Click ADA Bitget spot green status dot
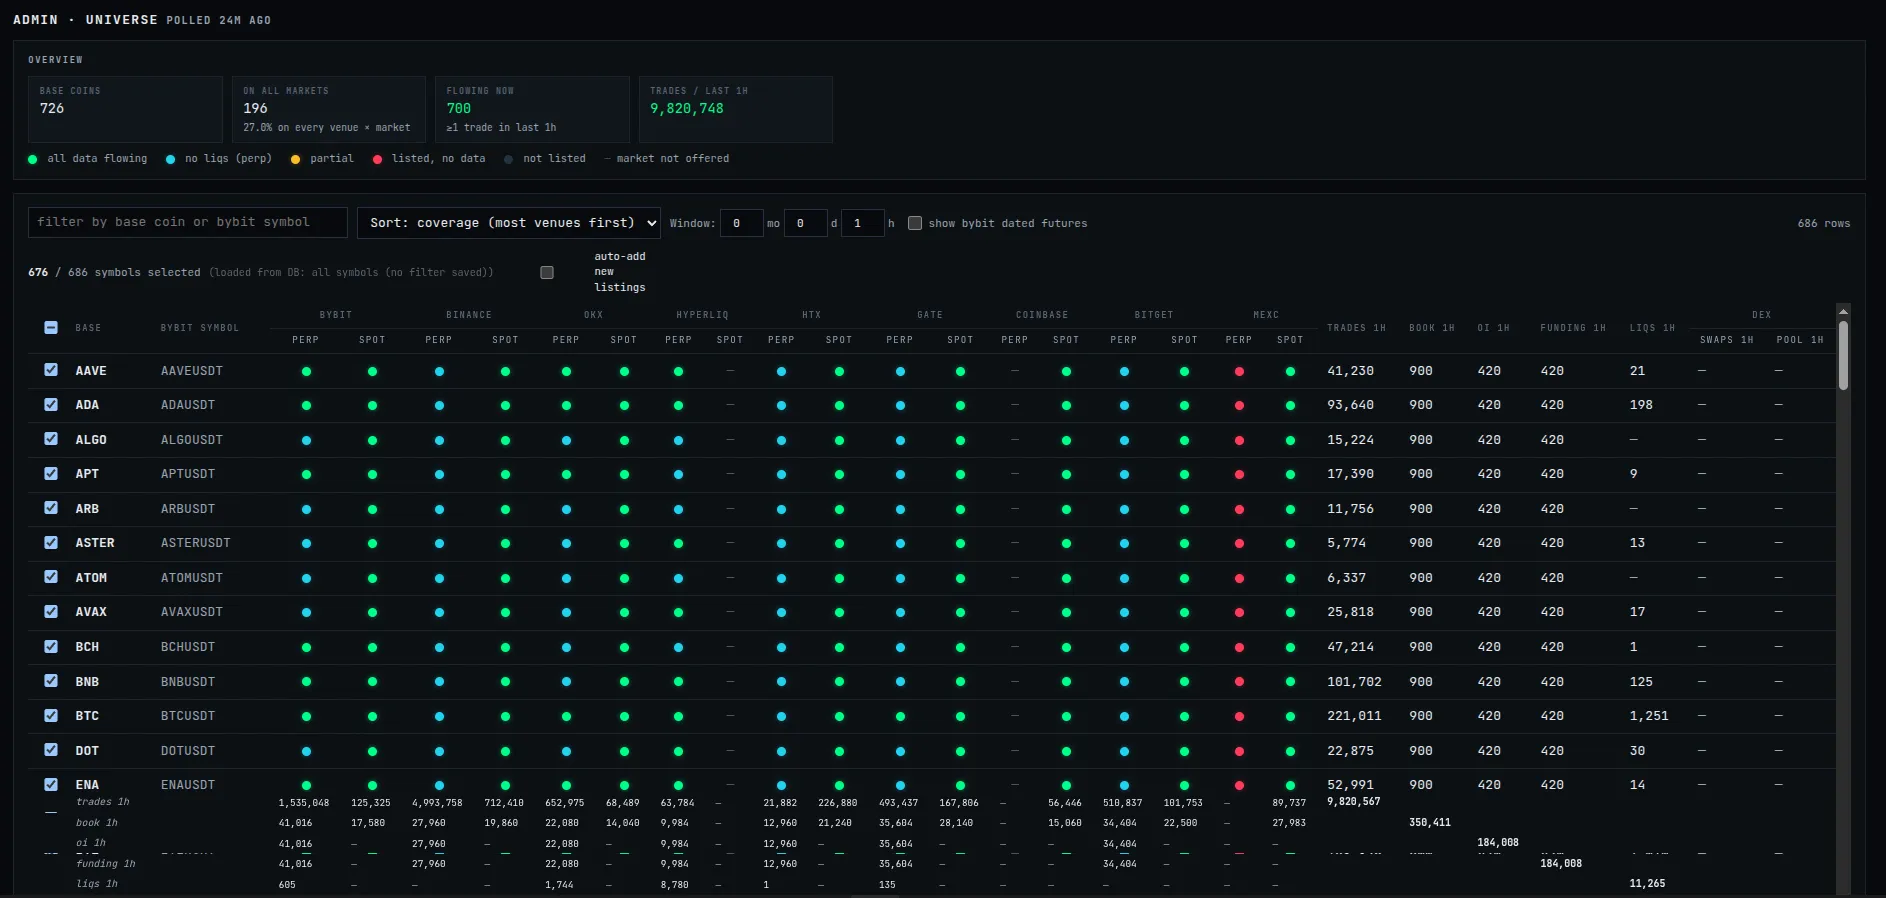The width and height of the screenshot is (1886, 898). tap(1184, 406)
